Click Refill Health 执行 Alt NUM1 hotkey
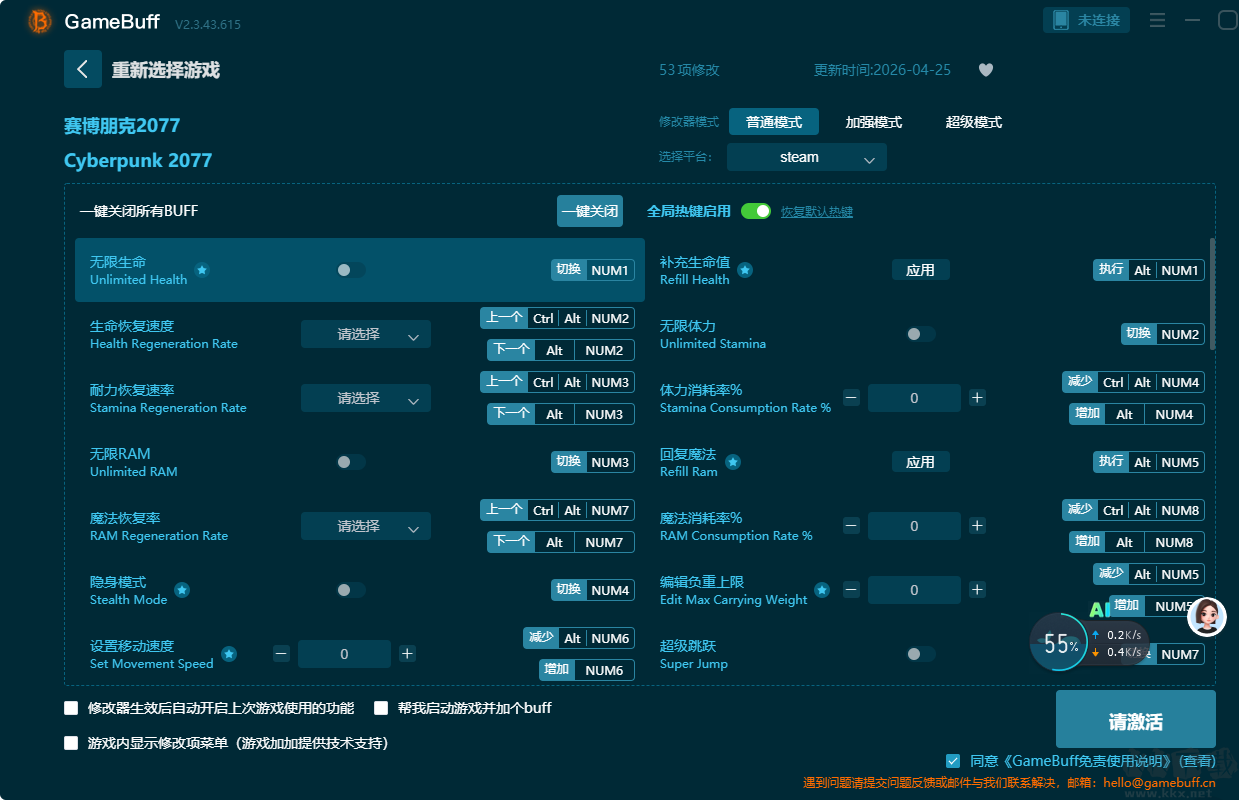 tap(1149, 270)
